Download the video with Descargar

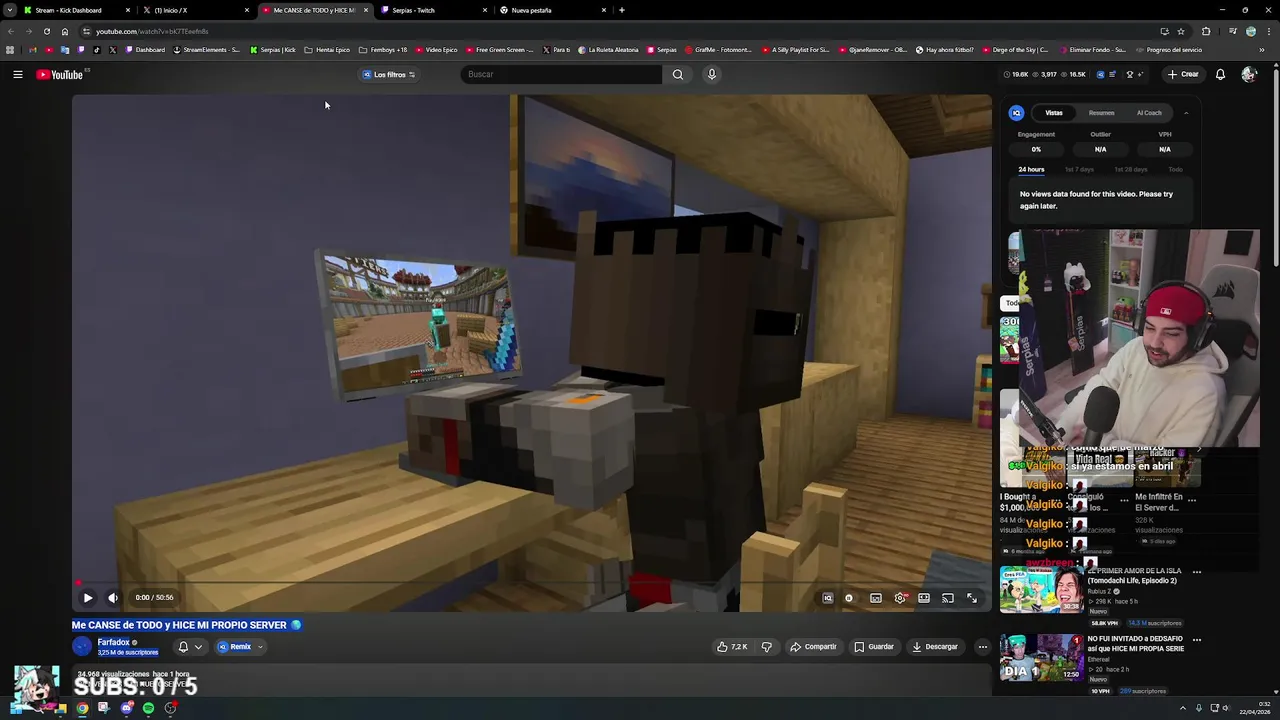935,647
